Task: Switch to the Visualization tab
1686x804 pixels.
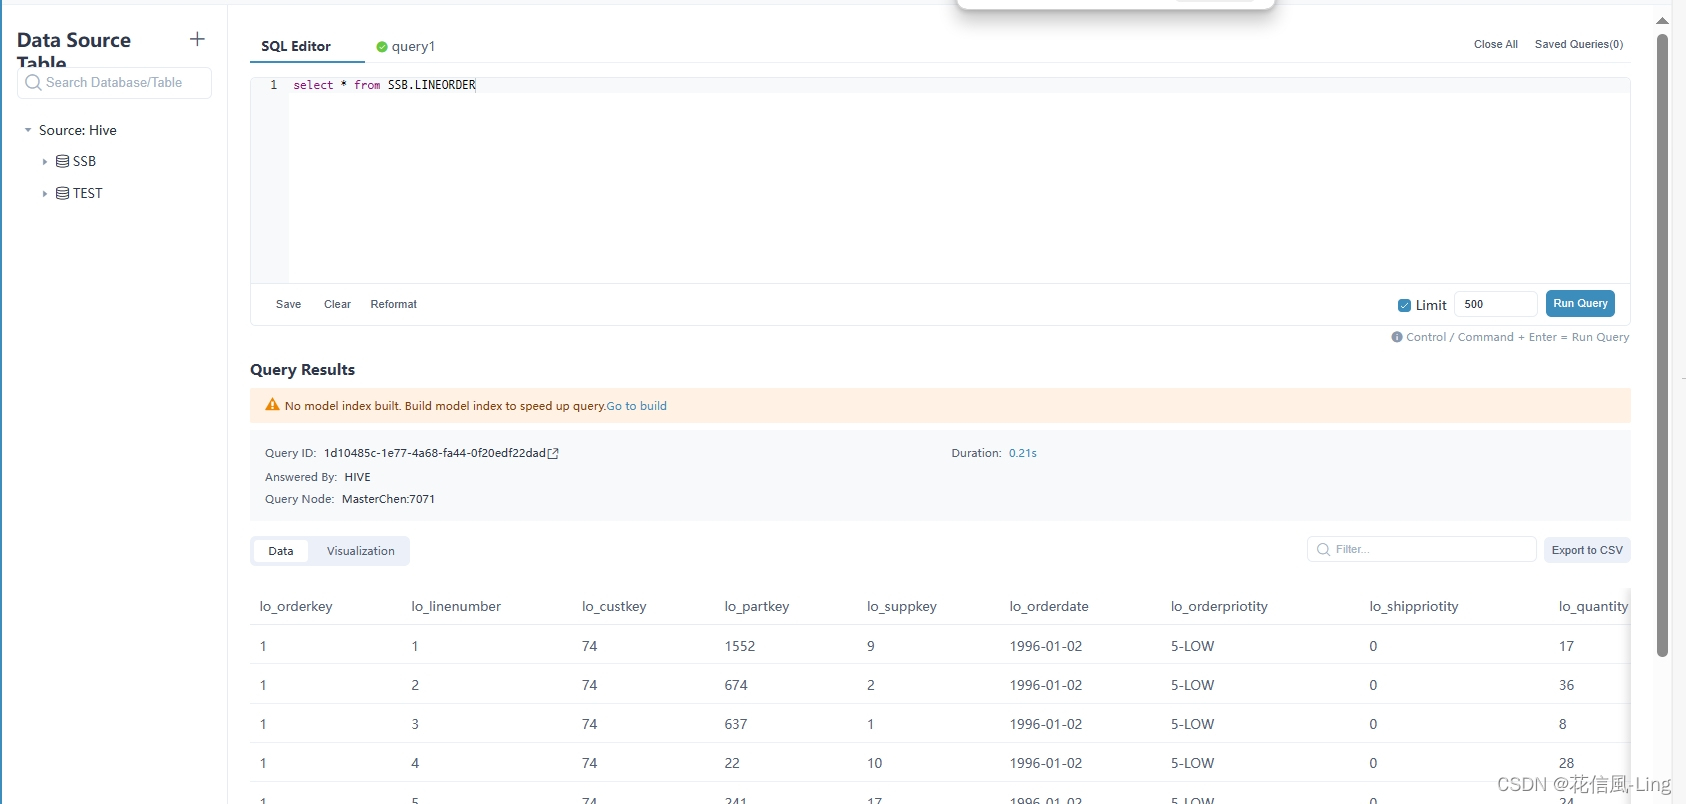Action: pyautogui.click(x=361, y=551)
